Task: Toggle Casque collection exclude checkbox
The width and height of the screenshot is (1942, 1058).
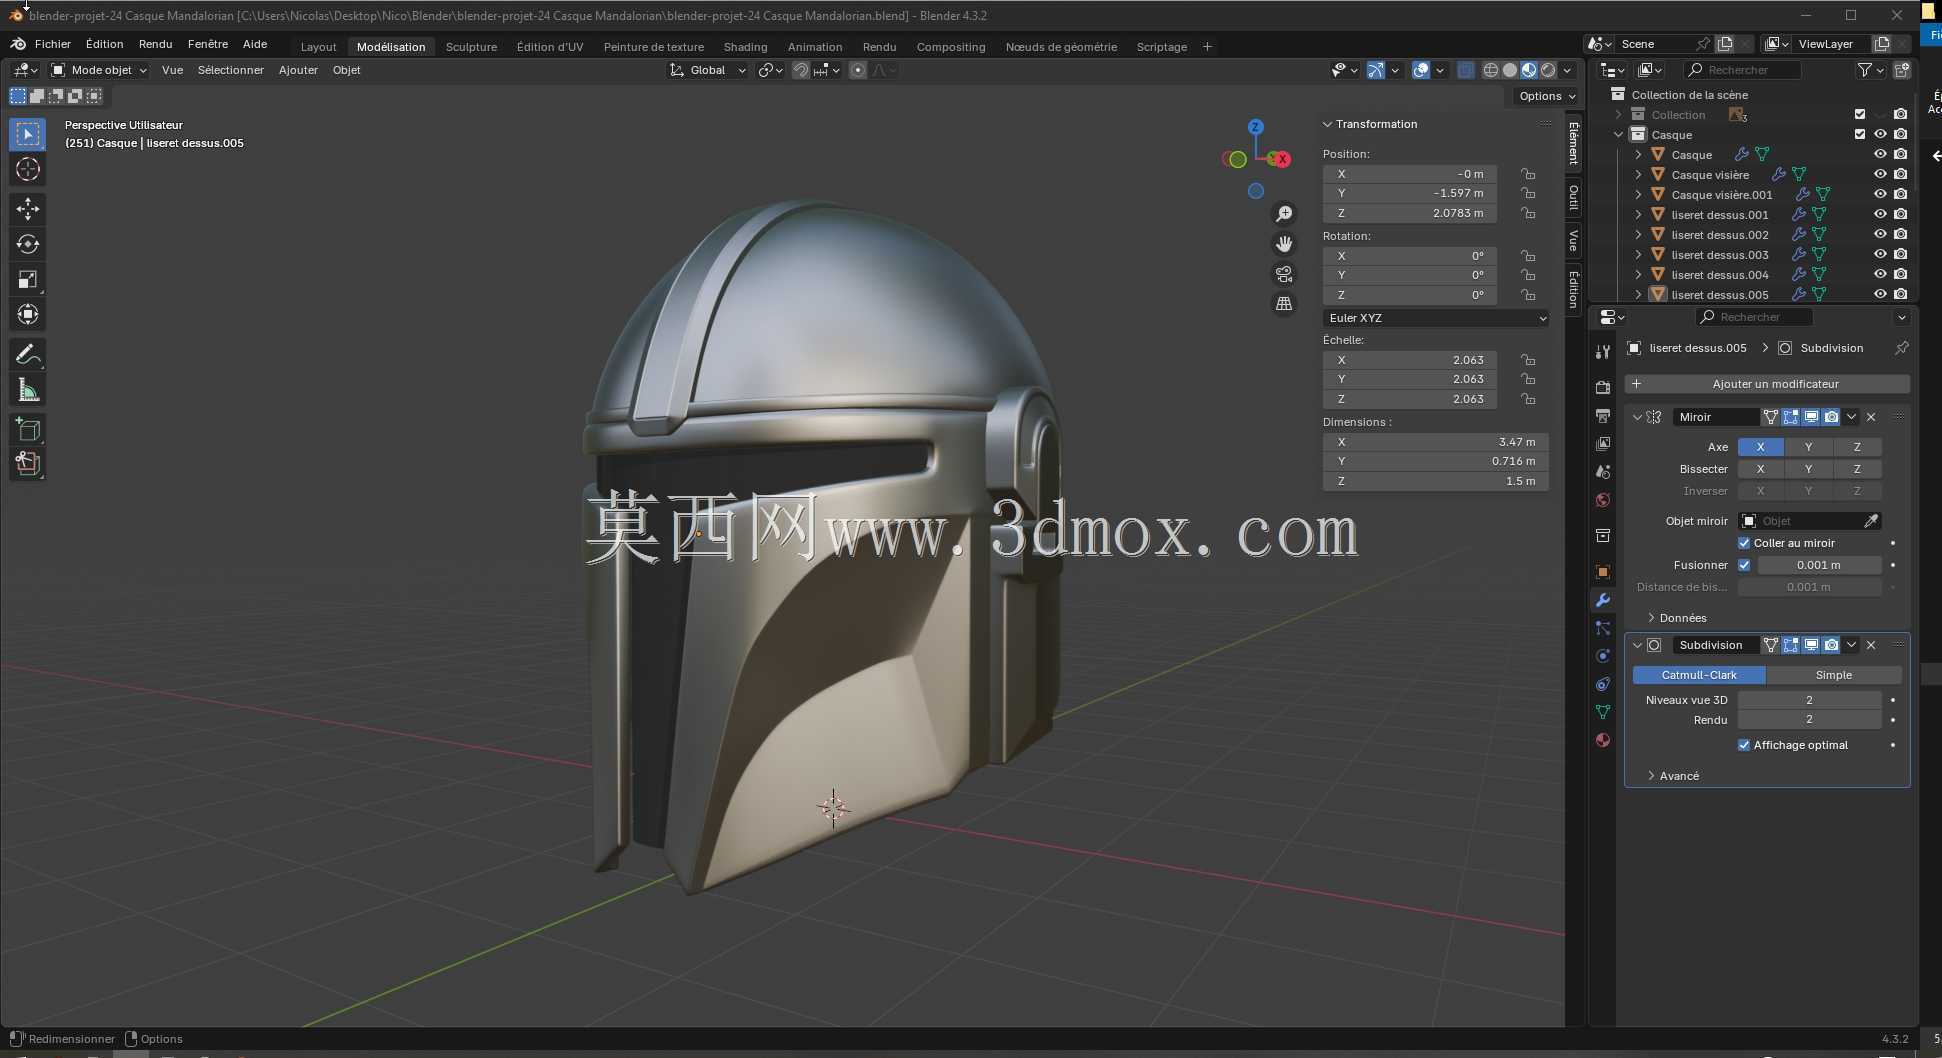Action: tap(1860, 134)
